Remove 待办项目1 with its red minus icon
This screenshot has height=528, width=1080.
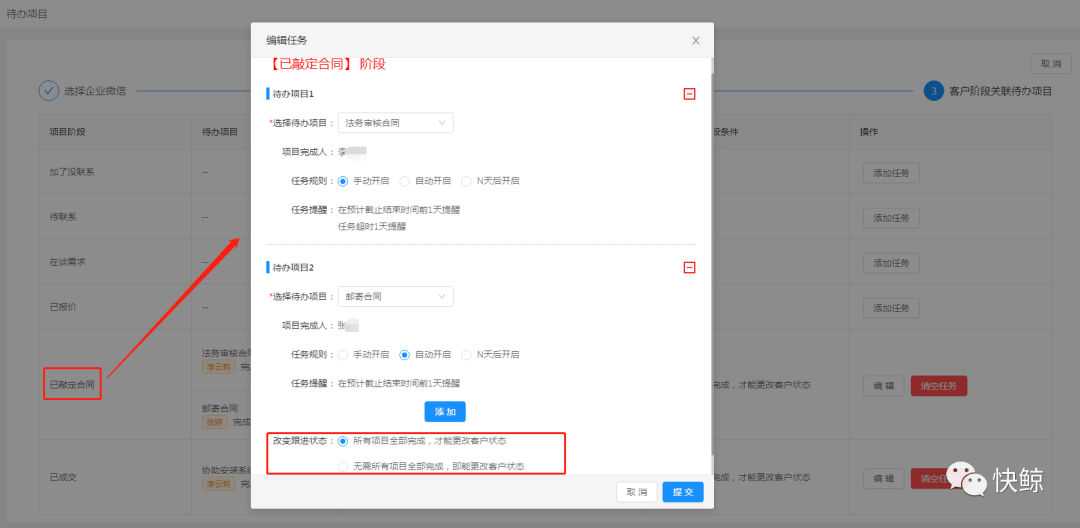tap(689, 94)
